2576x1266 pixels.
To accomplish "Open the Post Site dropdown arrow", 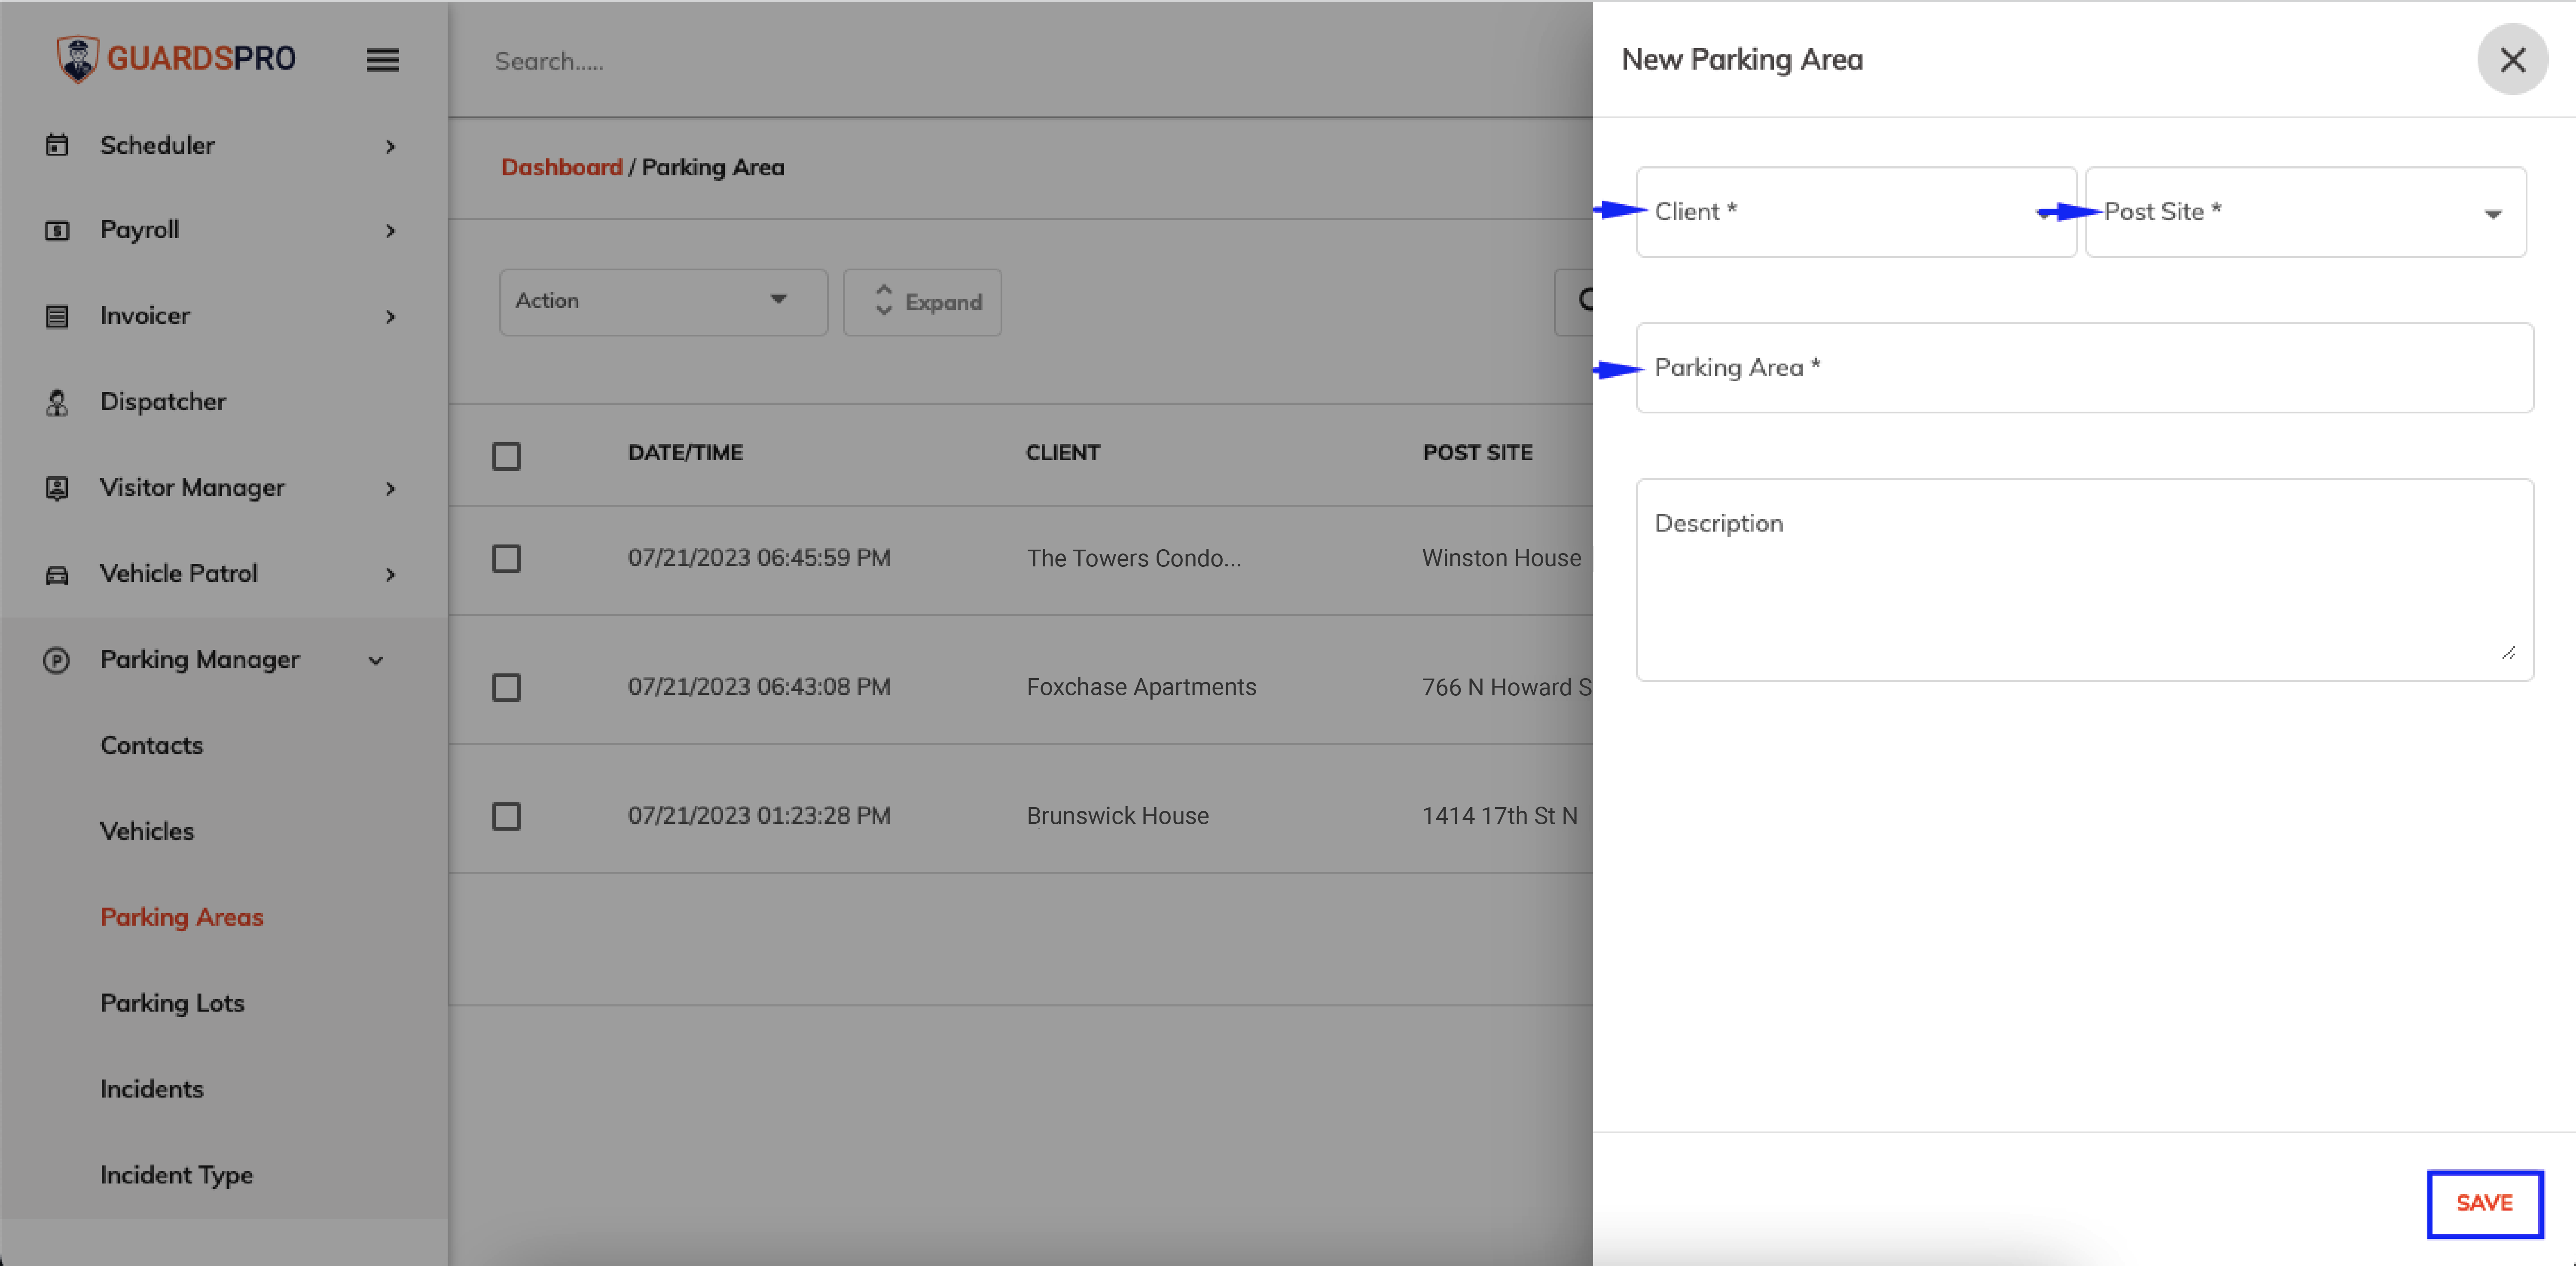I will click(2493, 214).
